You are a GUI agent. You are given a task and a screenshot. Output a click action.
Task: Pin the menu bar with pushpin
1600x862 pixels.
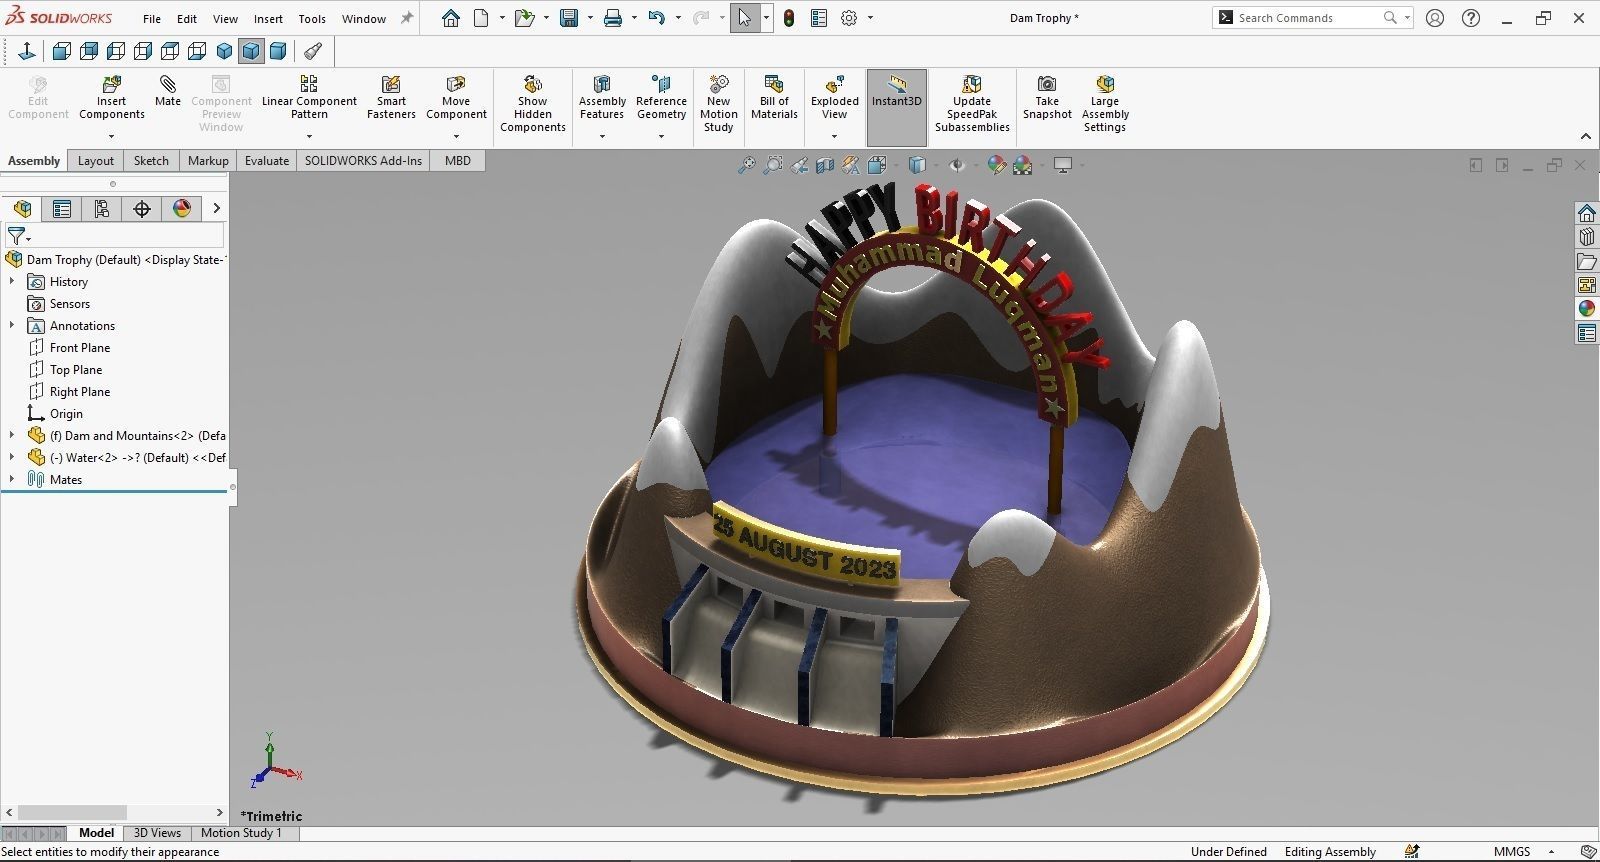click(x=407, y=18)
